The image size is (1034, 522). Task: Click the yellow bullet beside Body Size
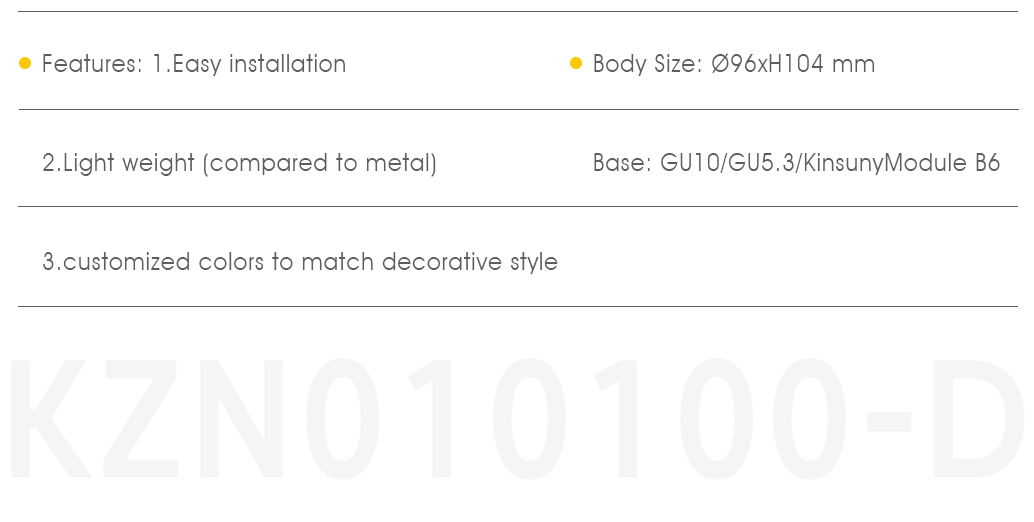coord(576,63)
